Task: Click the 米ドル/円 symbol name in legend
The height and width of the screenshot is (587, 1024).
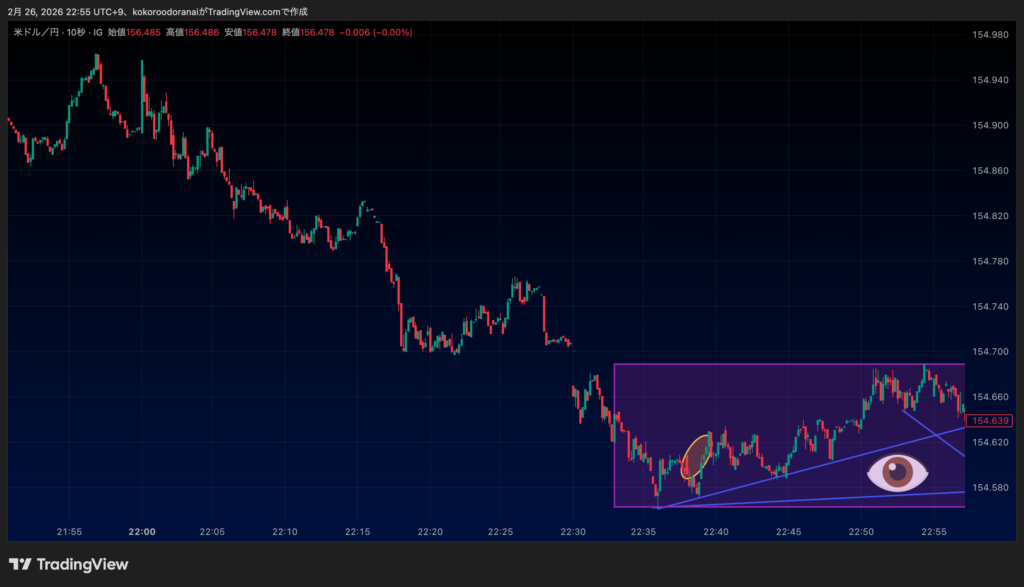Action: coord(35,32)
